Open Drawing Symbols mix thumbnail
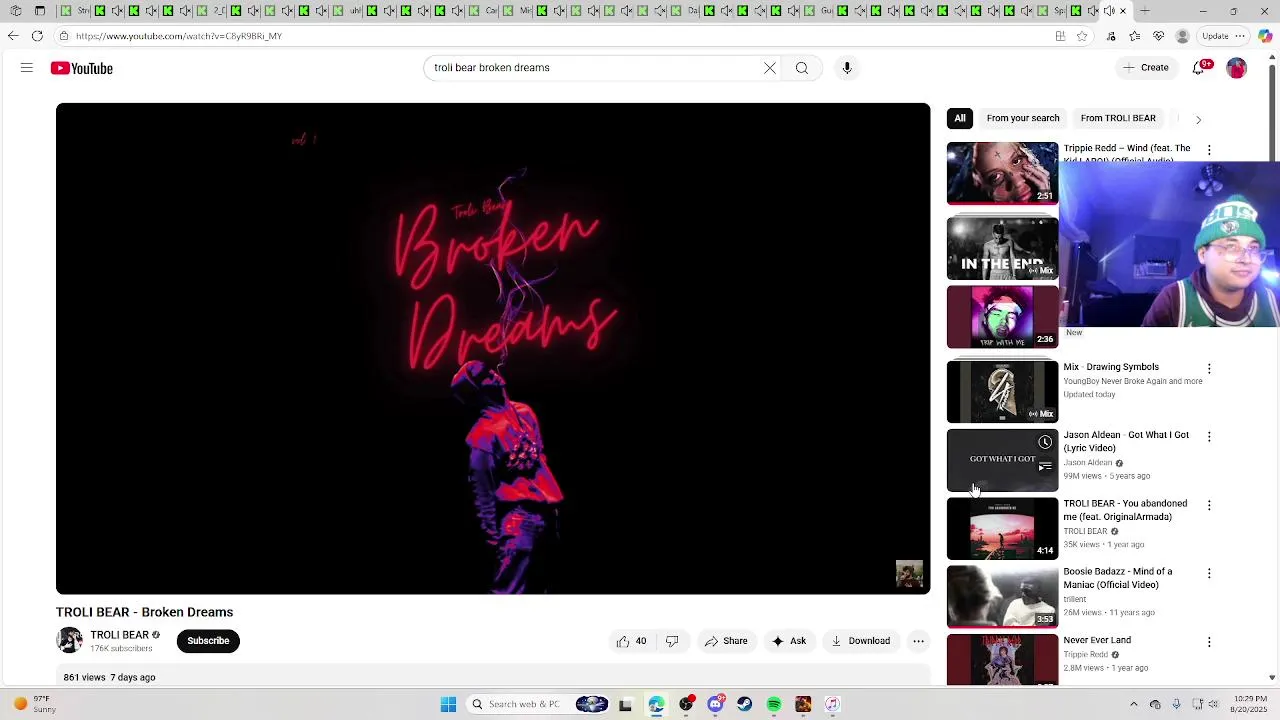1280x720 pixels. point(1002,391)
